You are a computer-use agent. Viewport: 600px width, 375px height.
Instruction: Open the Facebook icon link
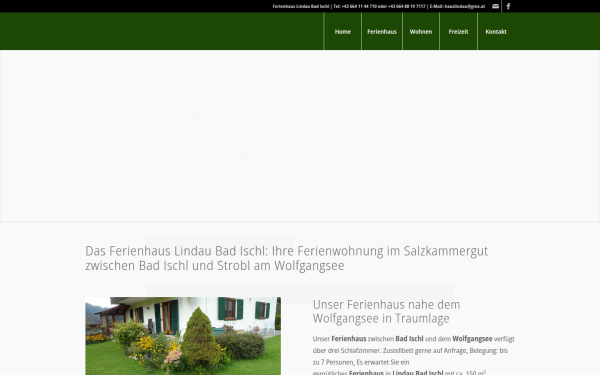508,6
